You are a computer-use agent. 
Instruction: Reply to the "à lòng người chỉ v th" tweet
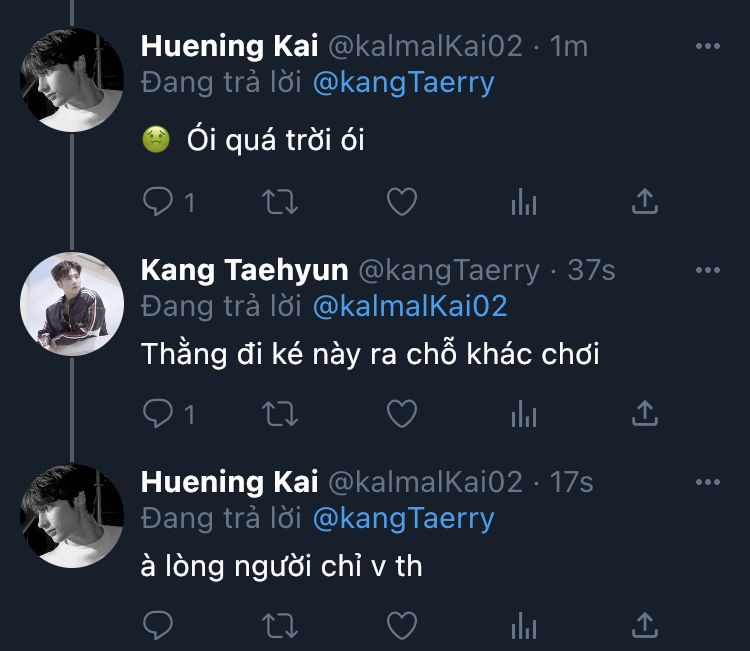(x=159, y=626)
